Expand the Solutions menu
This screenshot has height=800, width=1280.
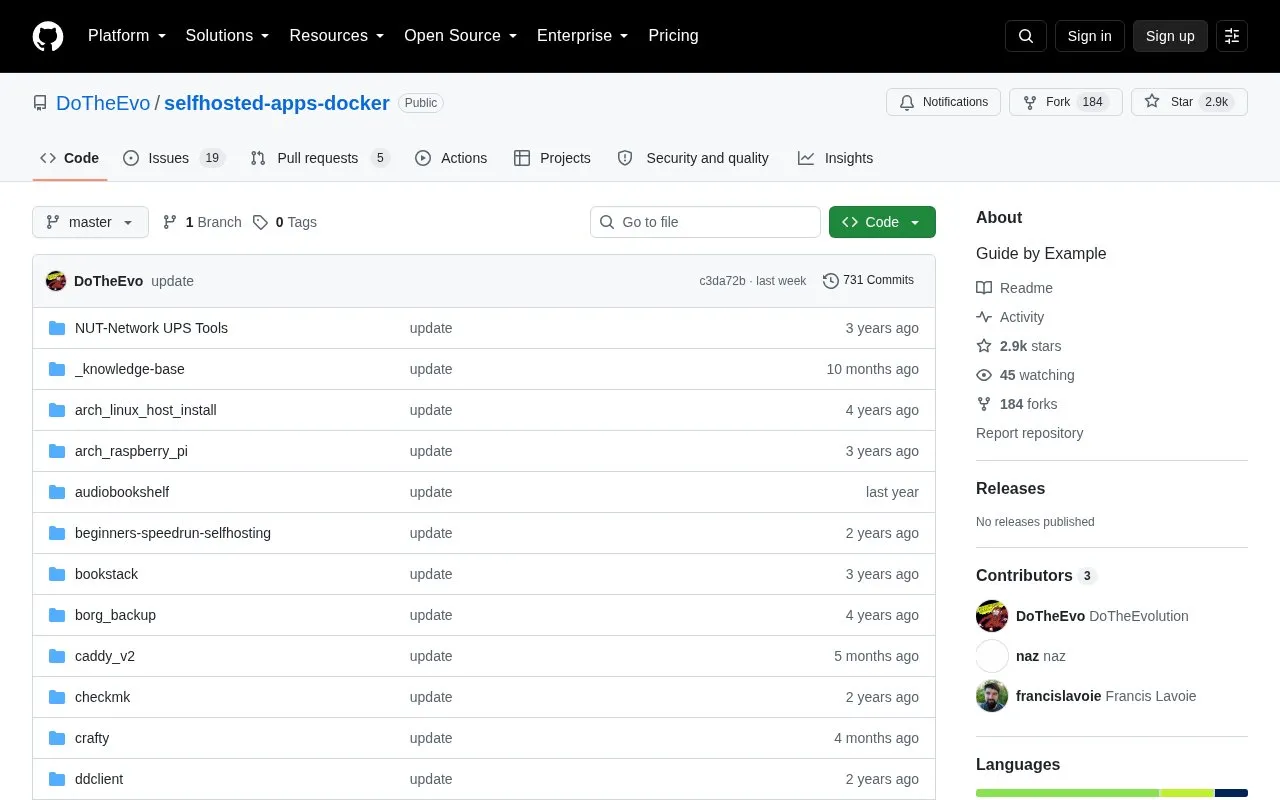tap(228, 36)
